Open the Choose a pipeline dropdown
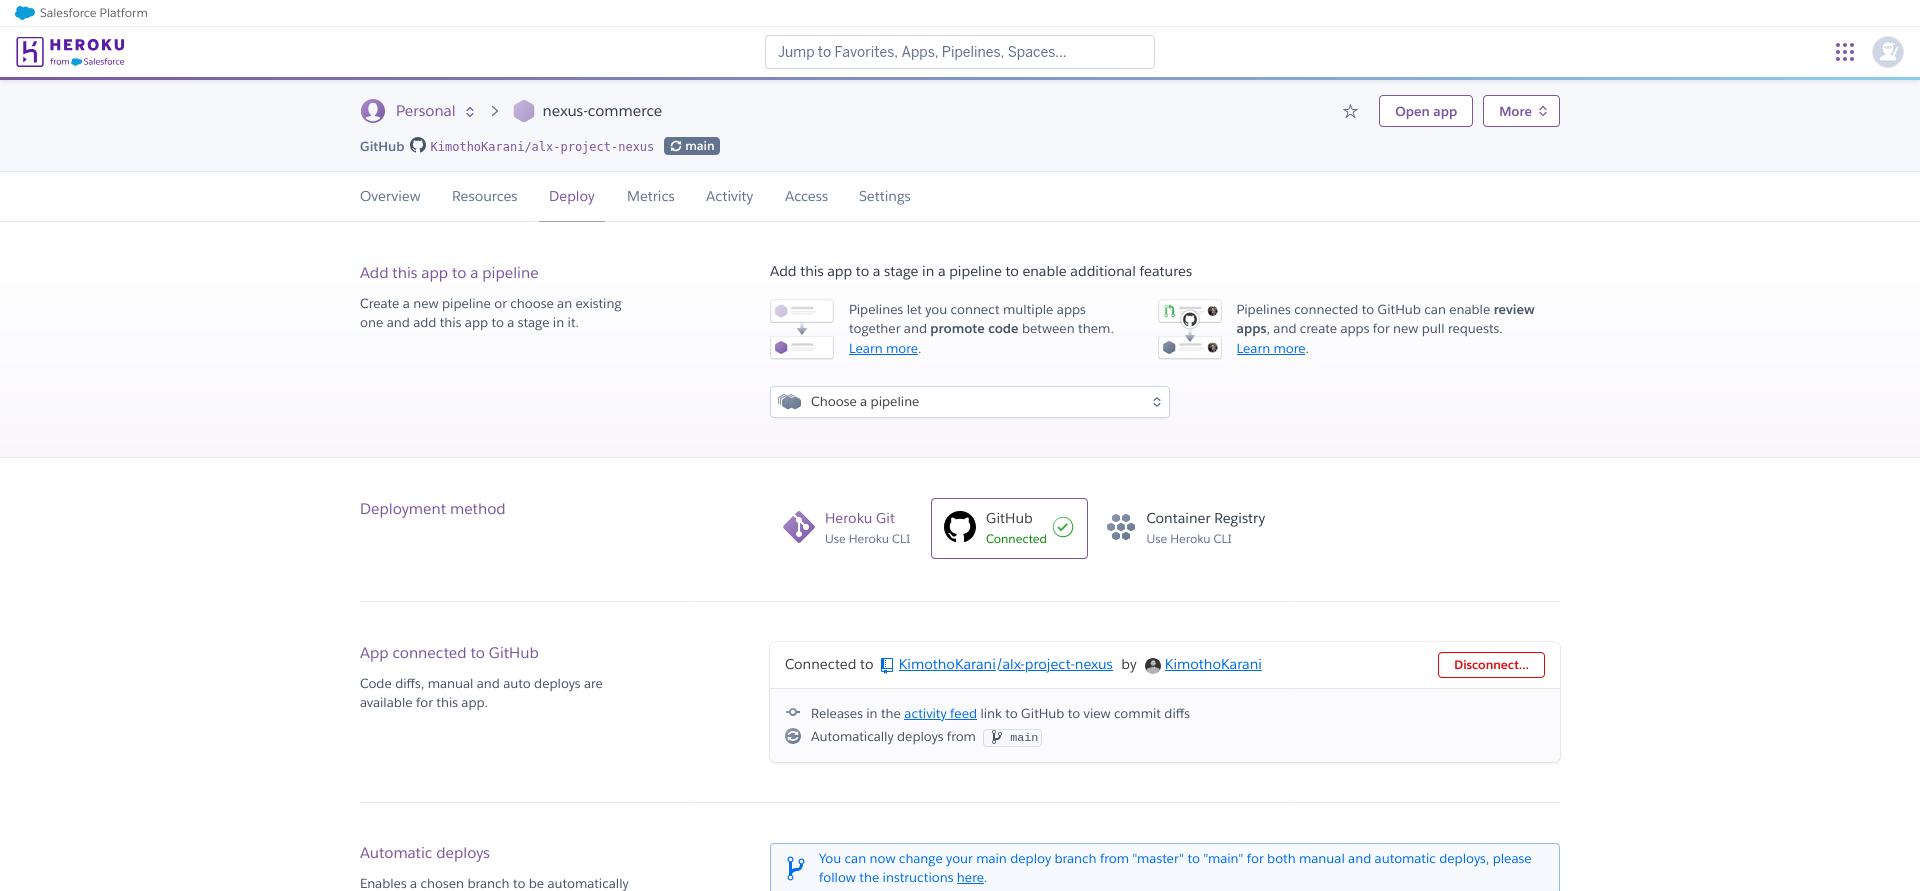Viewport: 1920px width, 891px height. tap(970, 402)
